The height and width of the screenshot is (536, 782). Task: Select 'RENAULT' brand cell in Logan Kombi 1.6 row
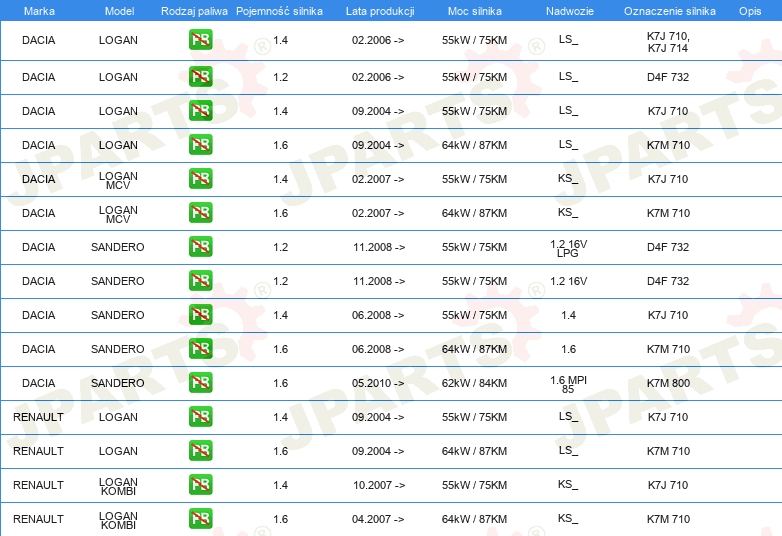38,519
